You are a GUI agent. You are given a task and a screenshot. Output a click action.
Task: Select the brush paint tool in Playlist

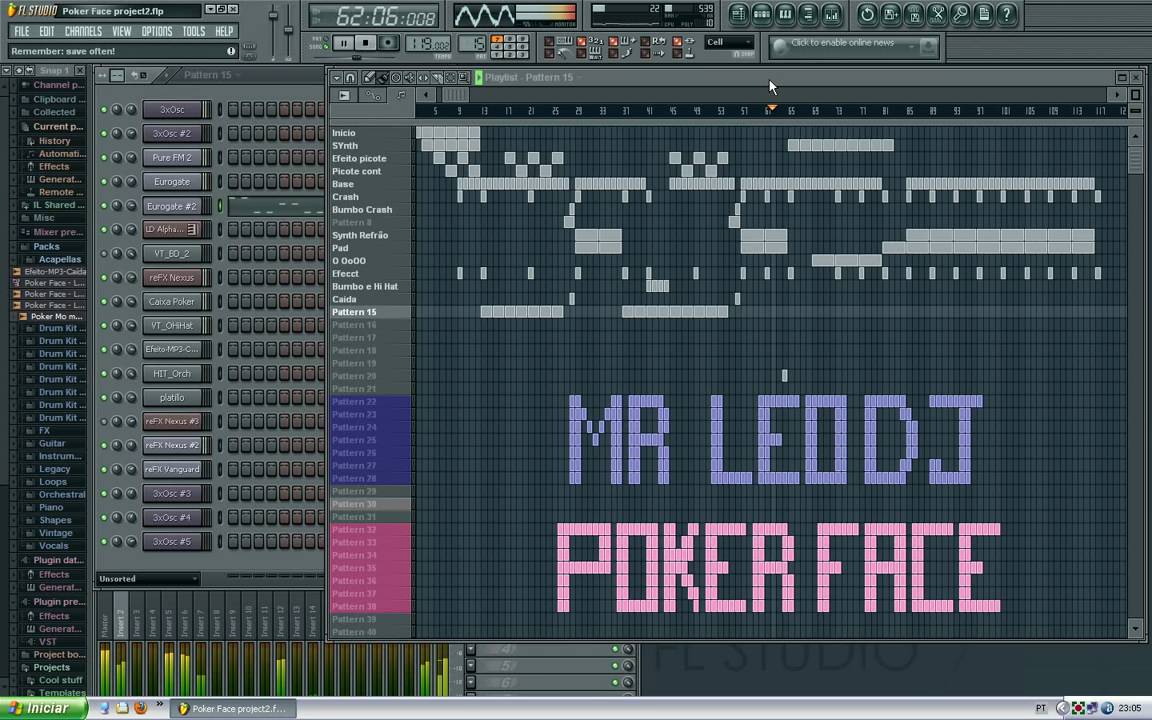coord(382,77)
